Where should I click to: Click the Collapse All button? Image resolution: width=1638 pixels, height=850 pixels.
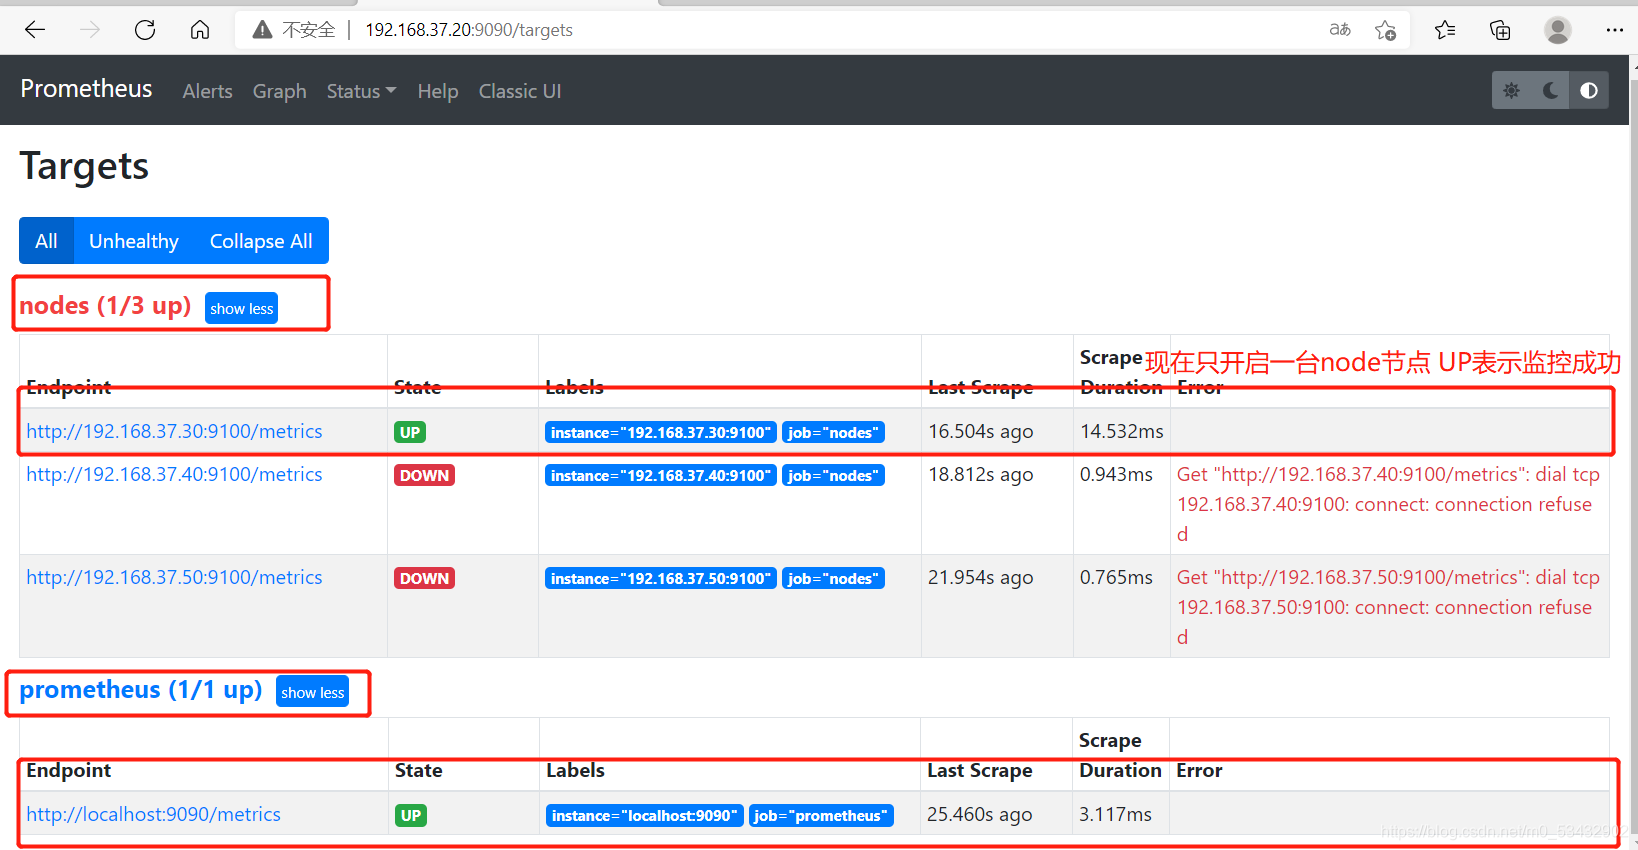(261, 241)
